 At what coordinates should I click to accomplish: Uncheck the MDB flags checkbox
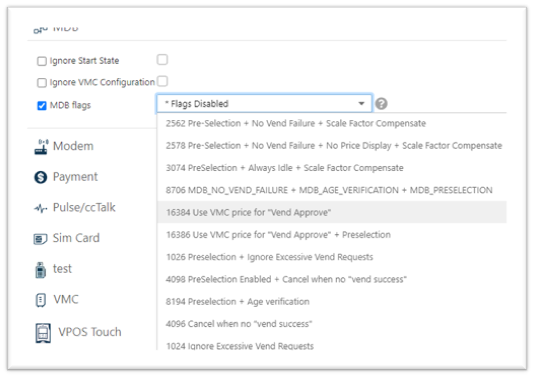[42, 106]
